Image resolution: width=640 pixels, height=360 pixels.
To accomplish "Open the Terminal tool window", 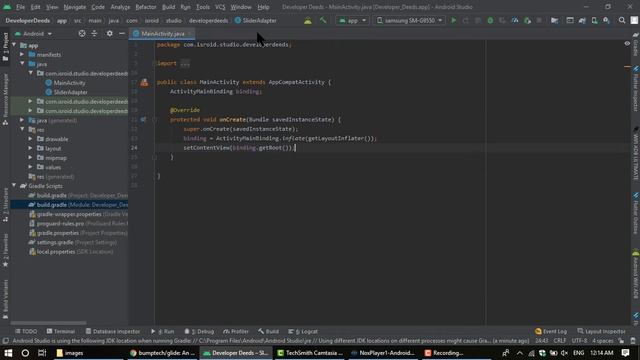I will pos(60,331).
